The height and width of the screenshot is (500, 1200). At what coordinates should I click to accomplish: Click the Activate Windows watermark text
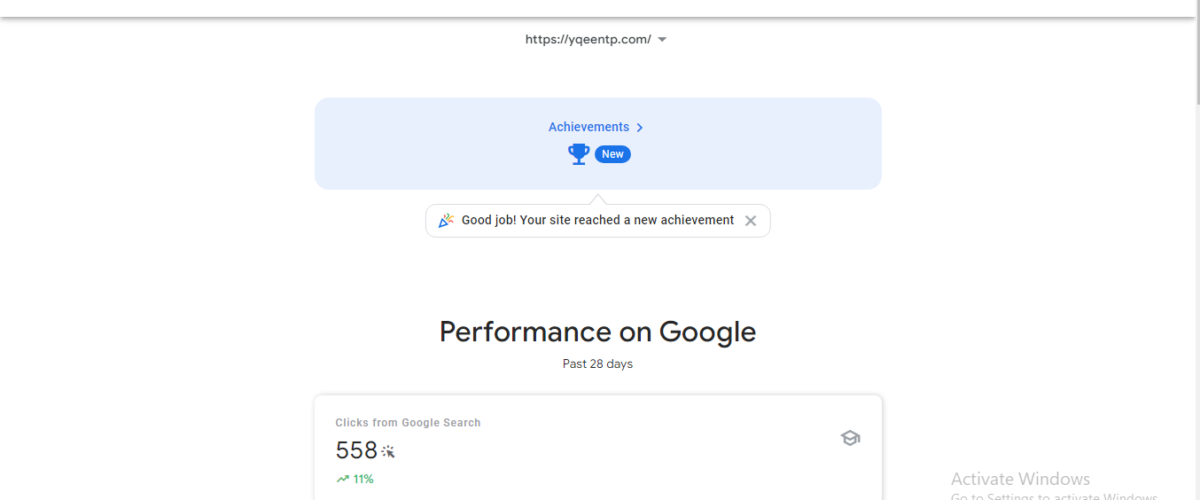click(1020, 479)
